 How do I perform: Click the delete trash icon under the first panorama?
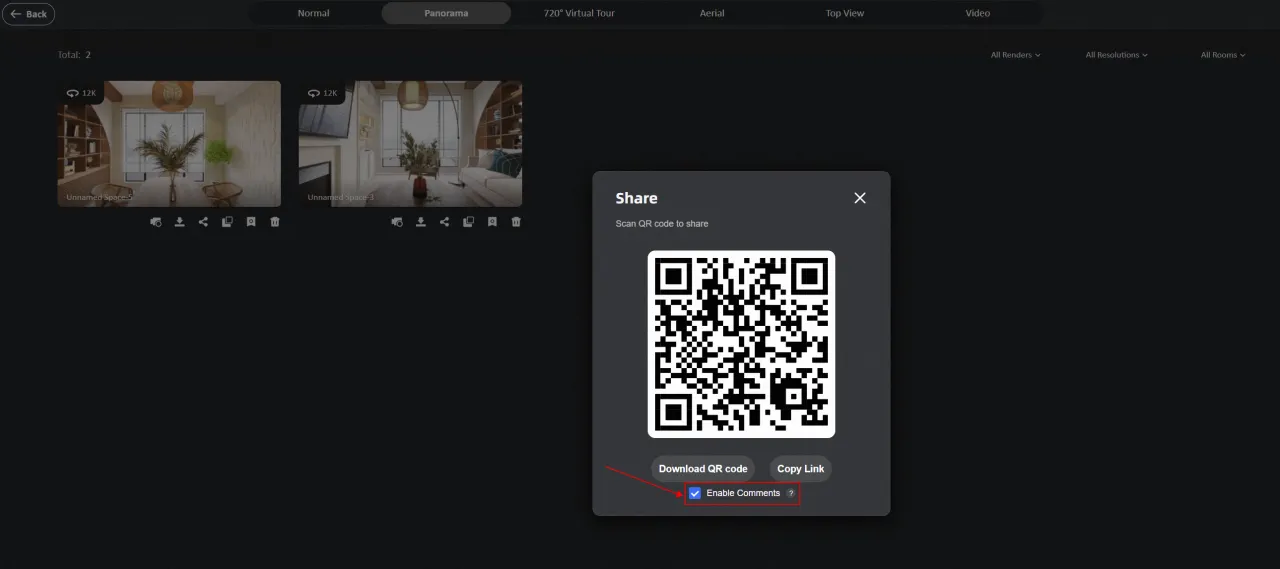point(275,222)
